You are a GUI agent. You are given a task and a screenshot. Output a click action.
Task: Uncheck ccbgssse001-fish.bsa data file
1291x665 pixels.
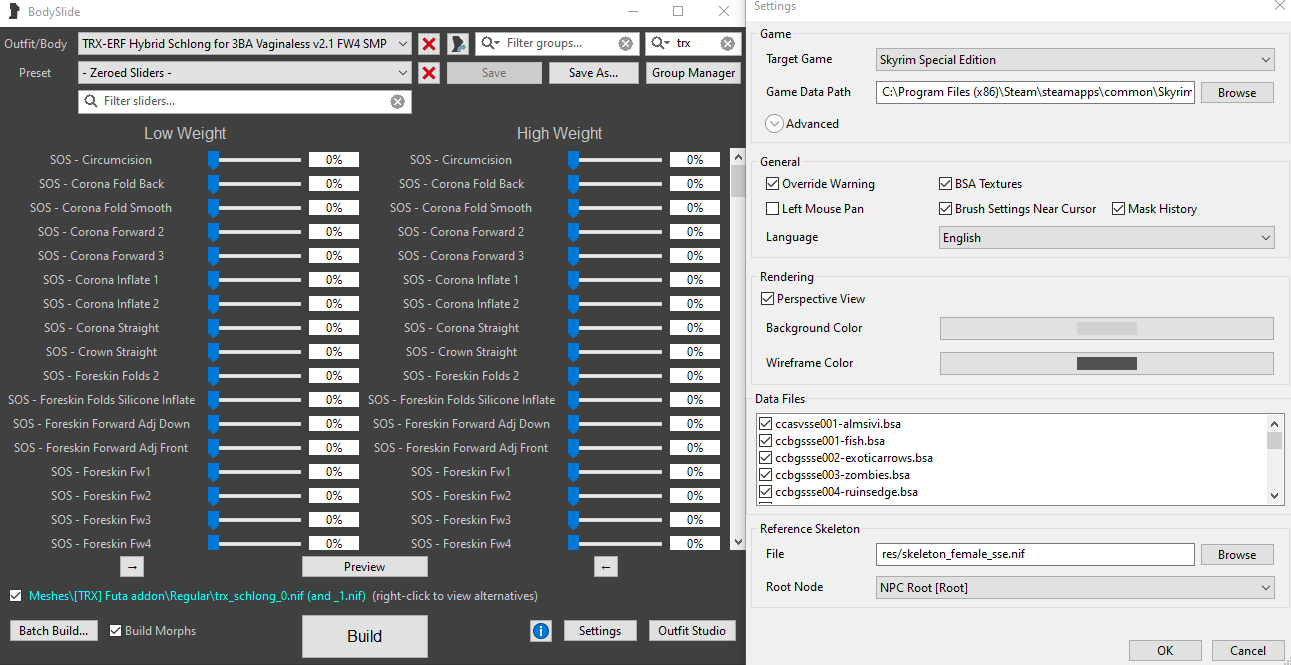(766, 441)
